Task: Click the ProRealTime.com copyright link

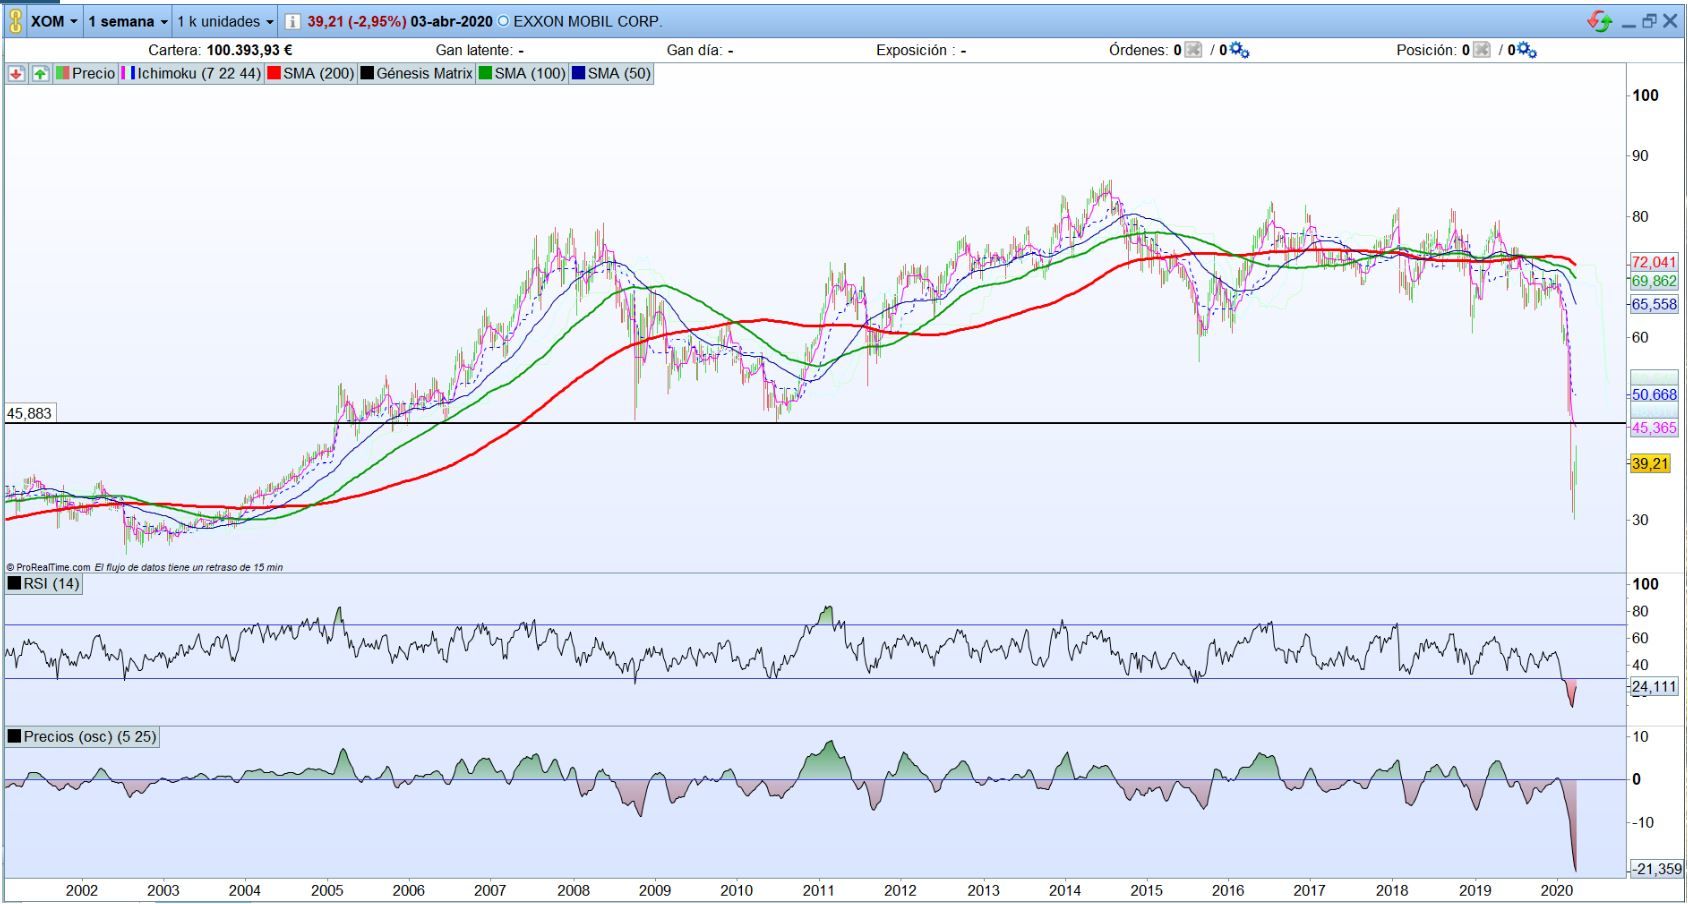Action: [x=49, y=567]
